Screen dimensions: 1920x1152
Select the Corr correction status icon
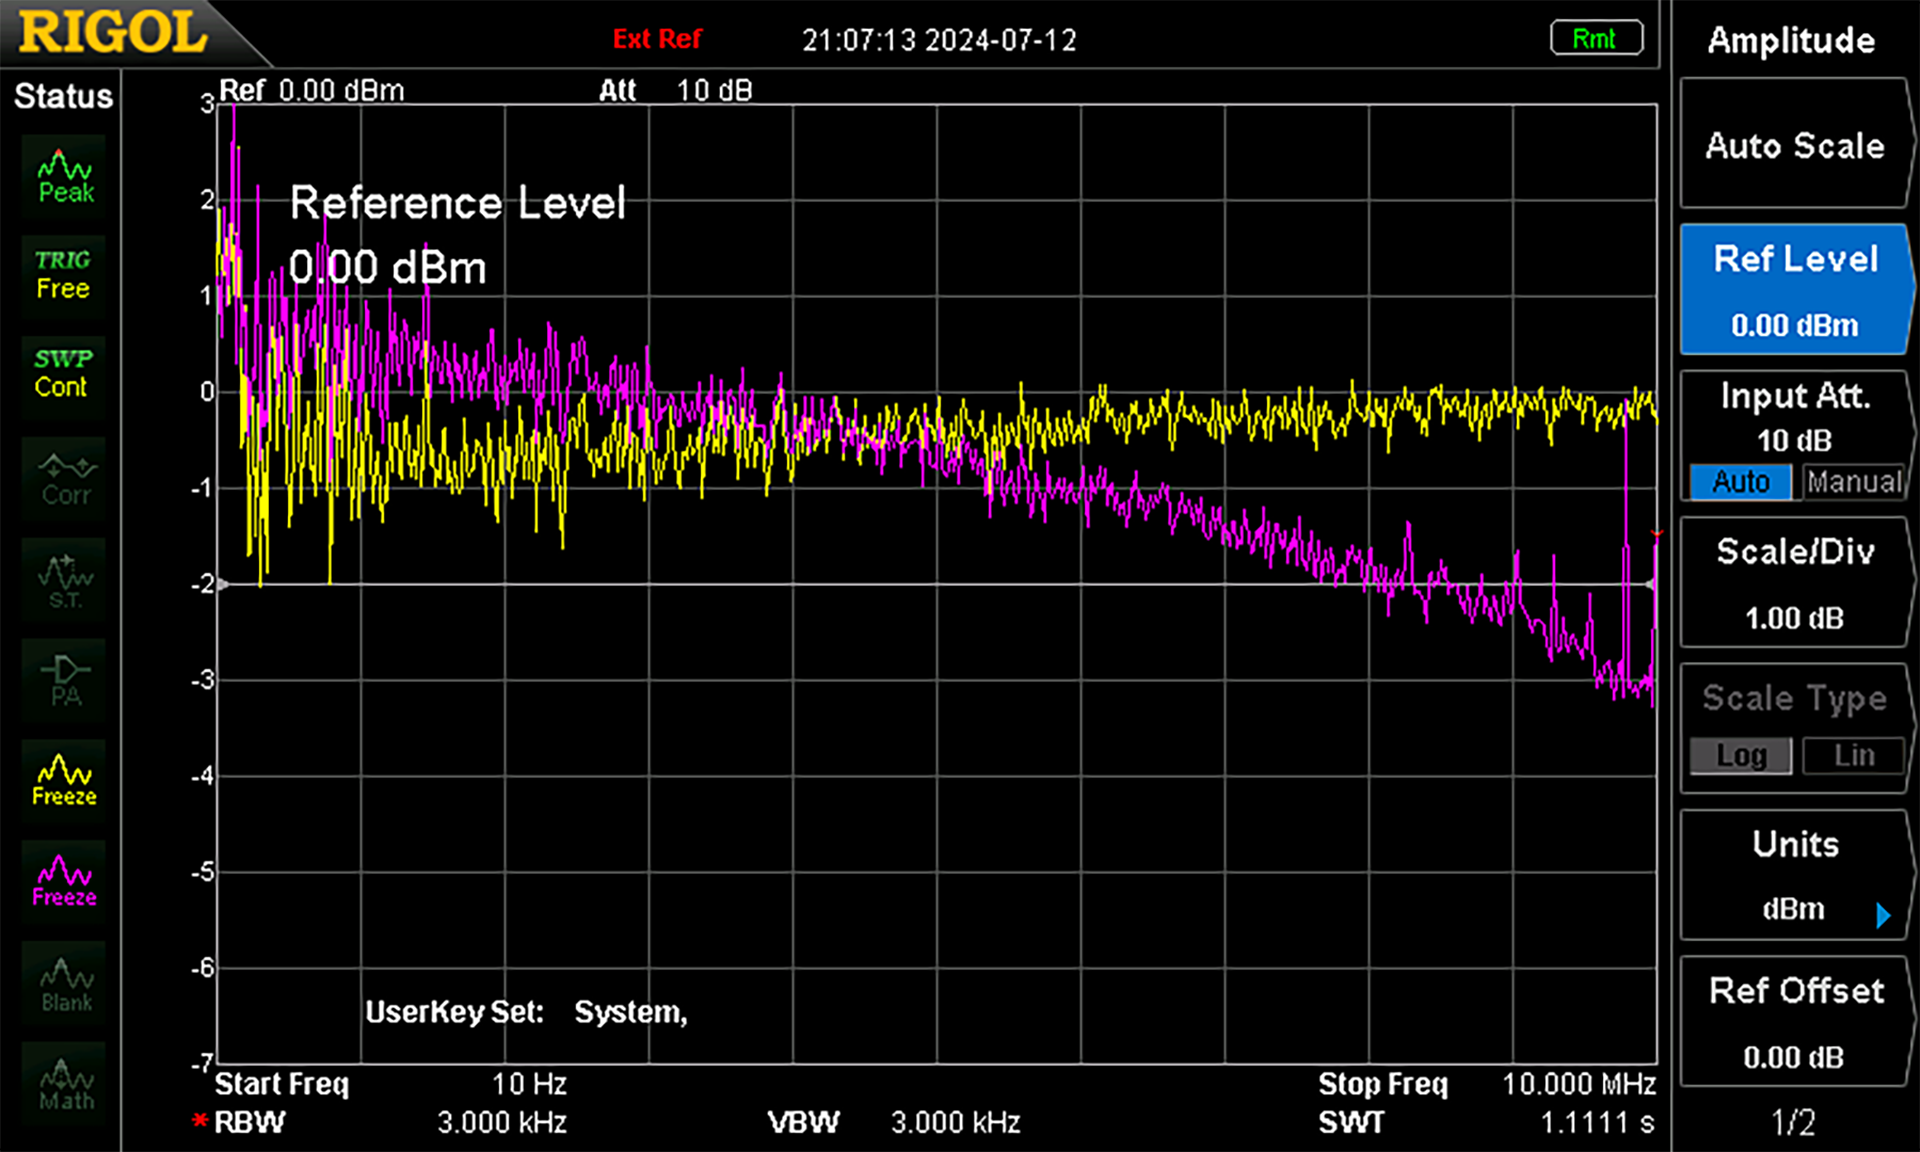coord(64,479)
